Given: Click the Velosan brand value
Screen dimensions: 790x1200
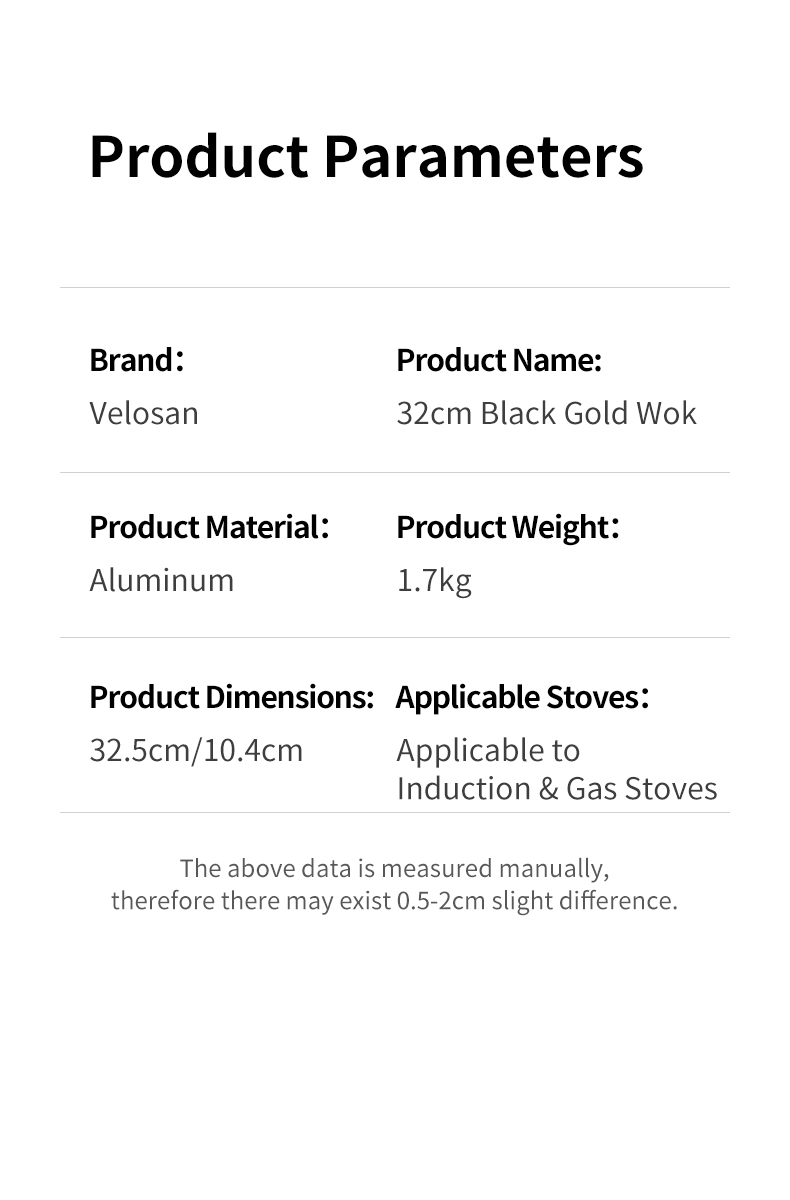Looking at the screenshot, I should 144,413.
